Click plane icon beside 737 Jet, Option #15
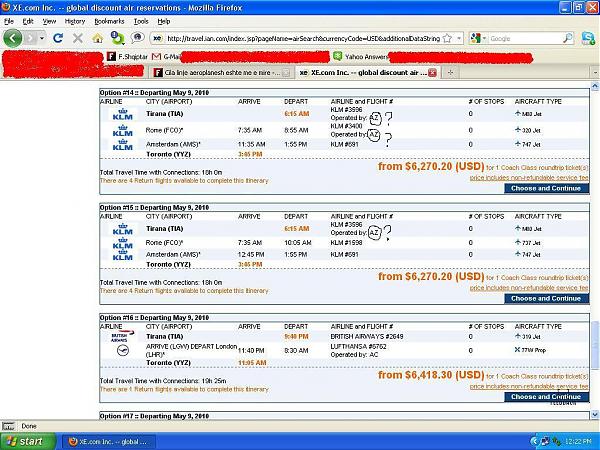Image resolution: width=600 pixels, height=450 pixels. point(518,243)
